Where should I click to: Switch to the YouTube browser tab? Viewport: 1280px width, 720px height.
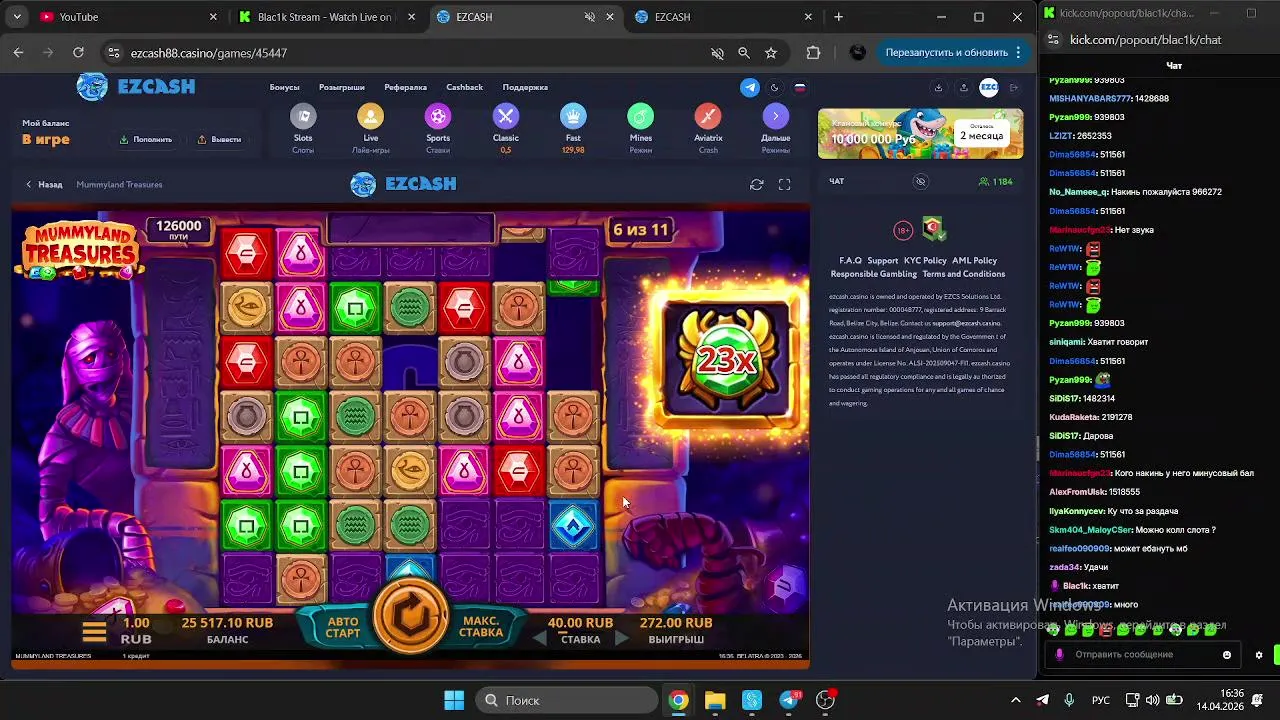(x=128, y=17)
